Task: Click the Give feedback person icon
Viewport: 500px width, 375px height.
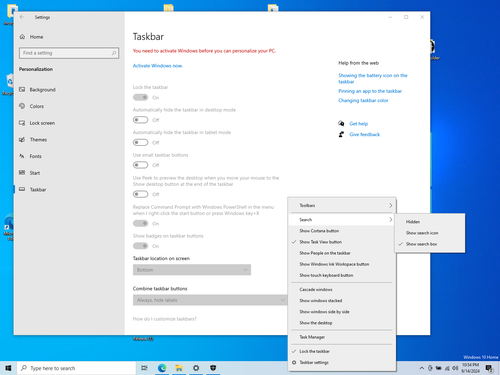Action: (x=341, y=134)
